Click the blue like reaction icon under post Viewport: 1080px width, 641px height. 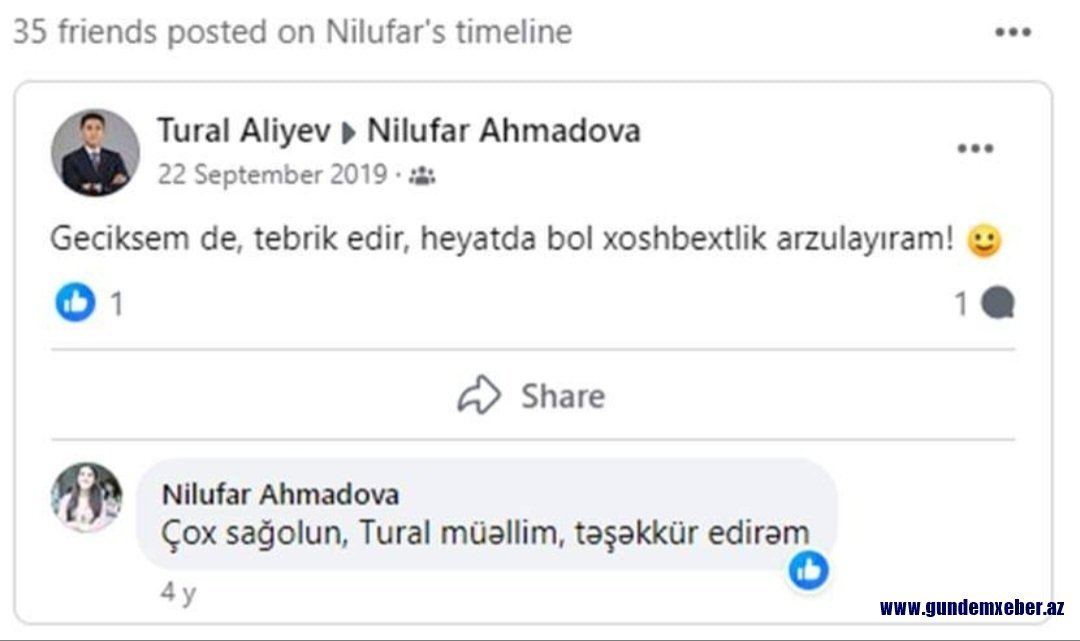coord(76,303)
